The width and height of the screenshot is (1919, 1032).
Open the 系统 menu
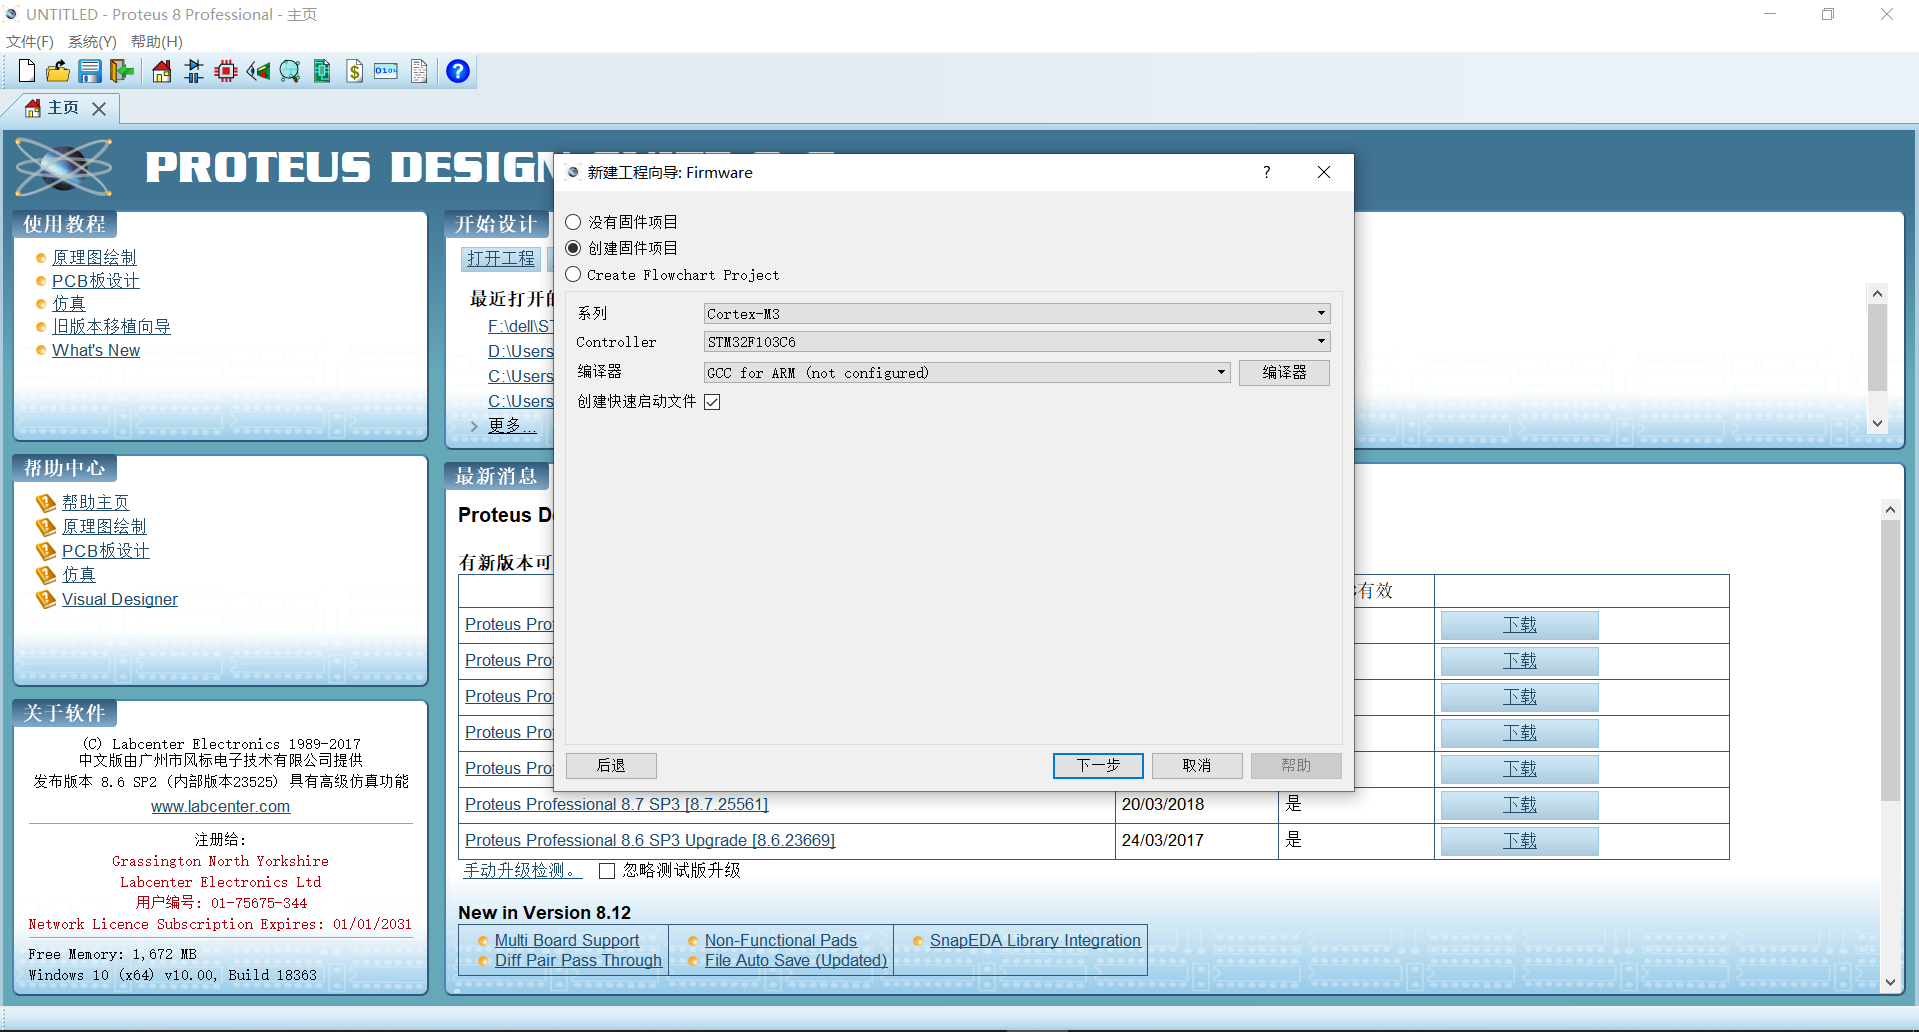[x=91, y=41]
